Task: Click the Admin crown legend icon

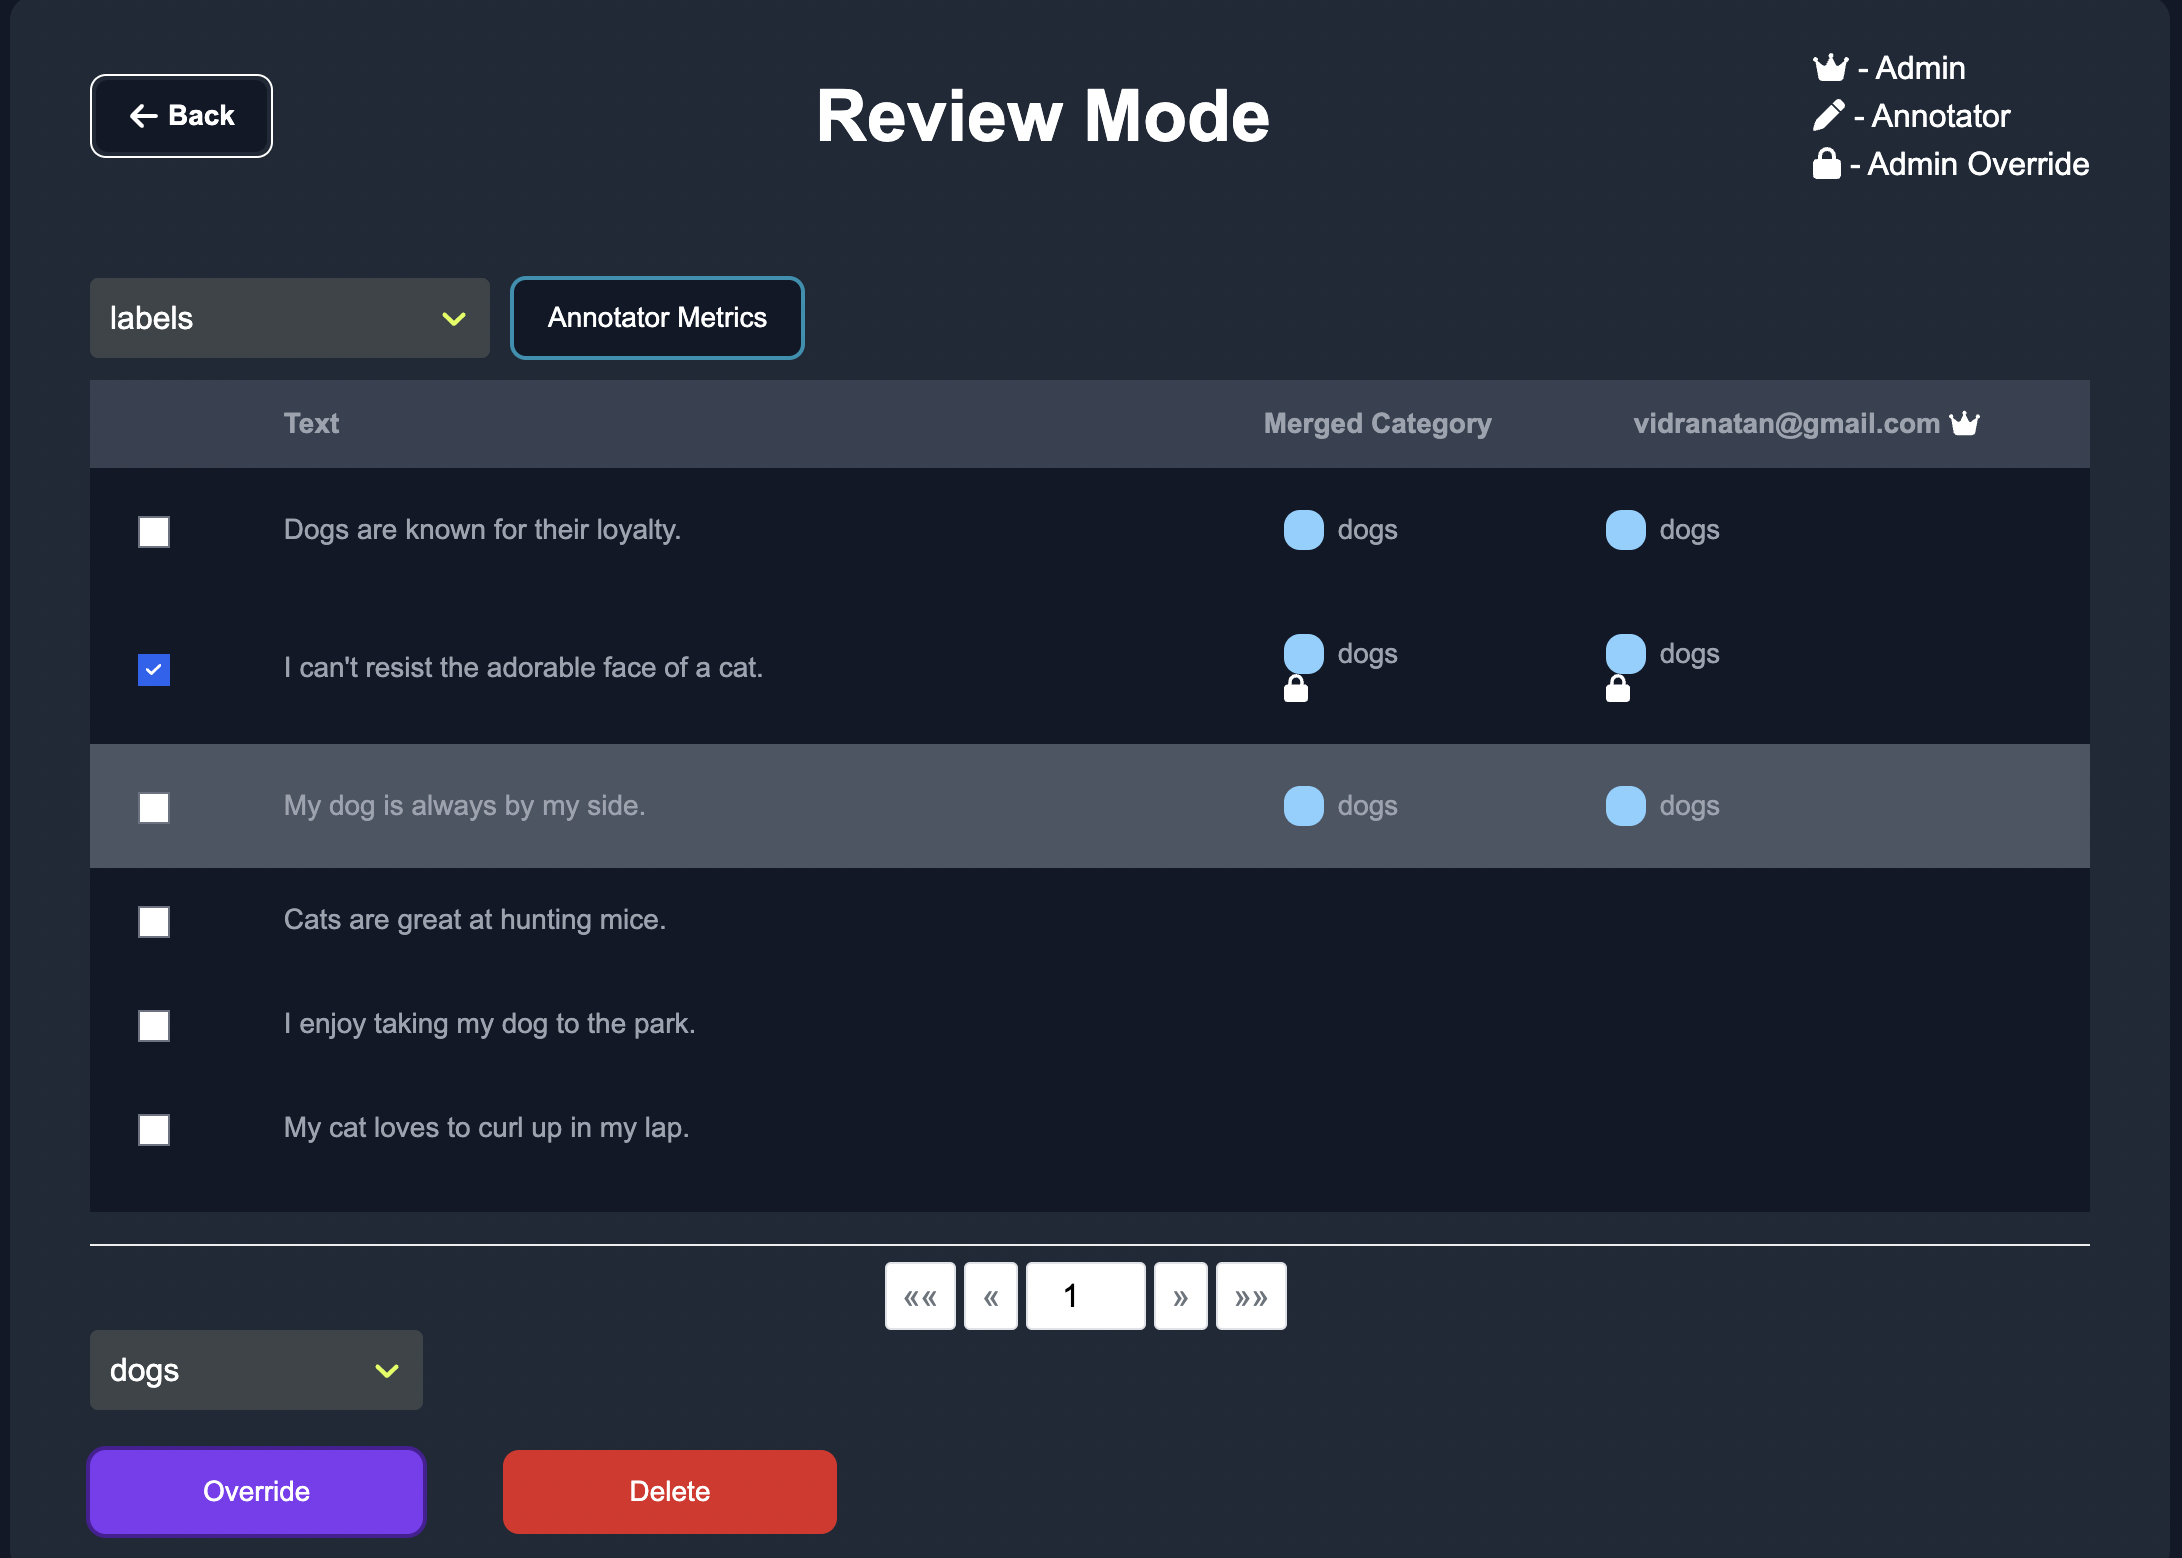Action: click(x=1830, y=68)
